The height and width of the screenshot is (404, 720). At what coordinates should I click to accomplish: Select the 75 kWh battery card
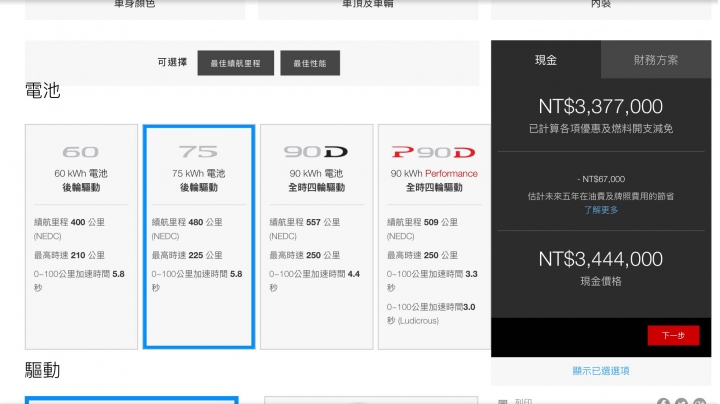199,236
